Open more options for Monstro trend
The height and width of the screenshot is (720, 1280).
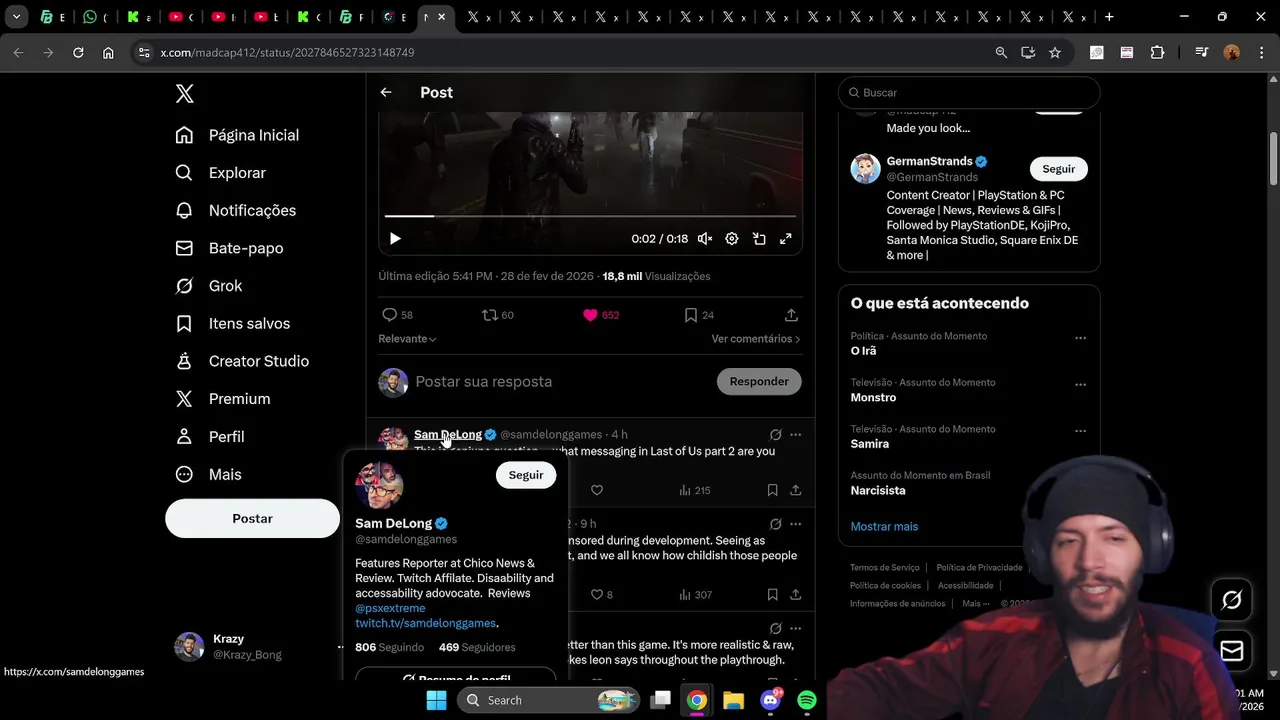click(x=1080, y=385)
